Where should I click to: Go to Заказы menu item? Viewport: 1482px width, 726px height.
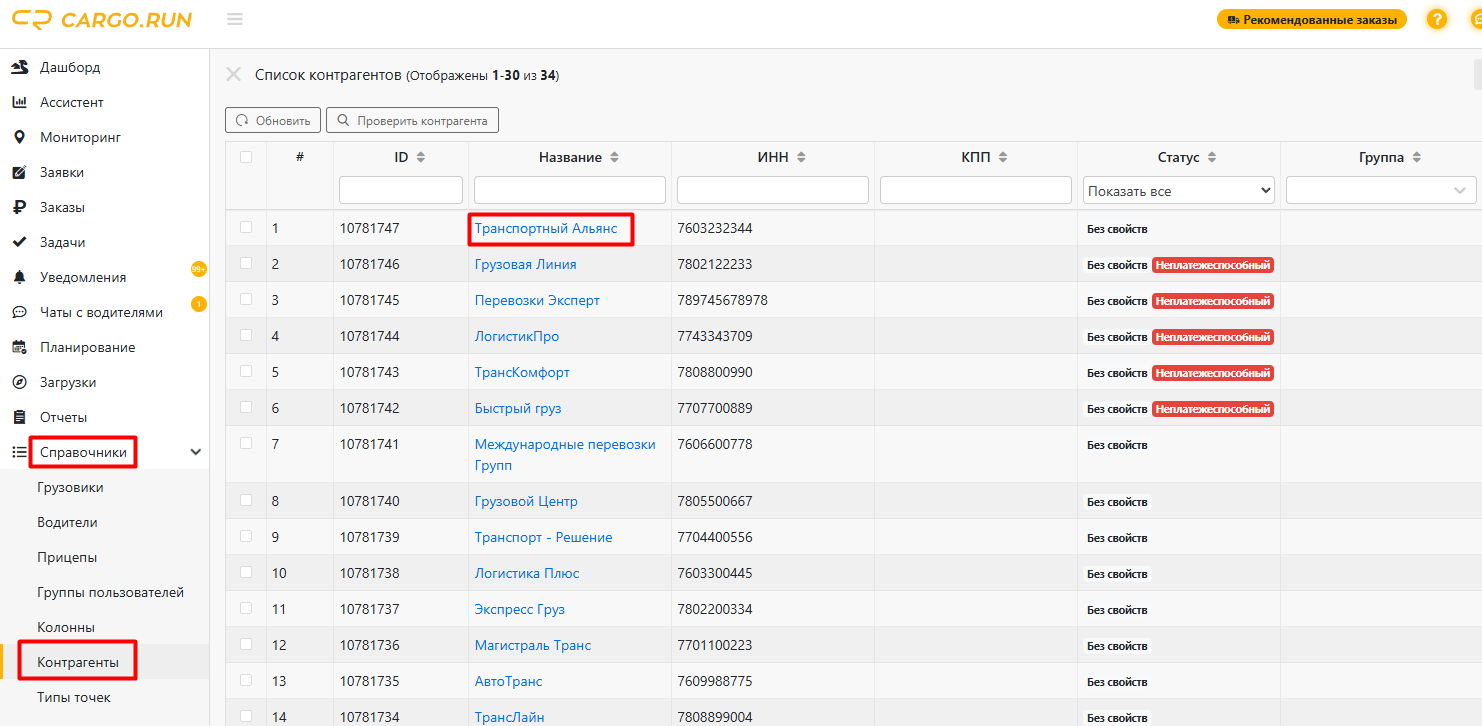pos(62,208)
